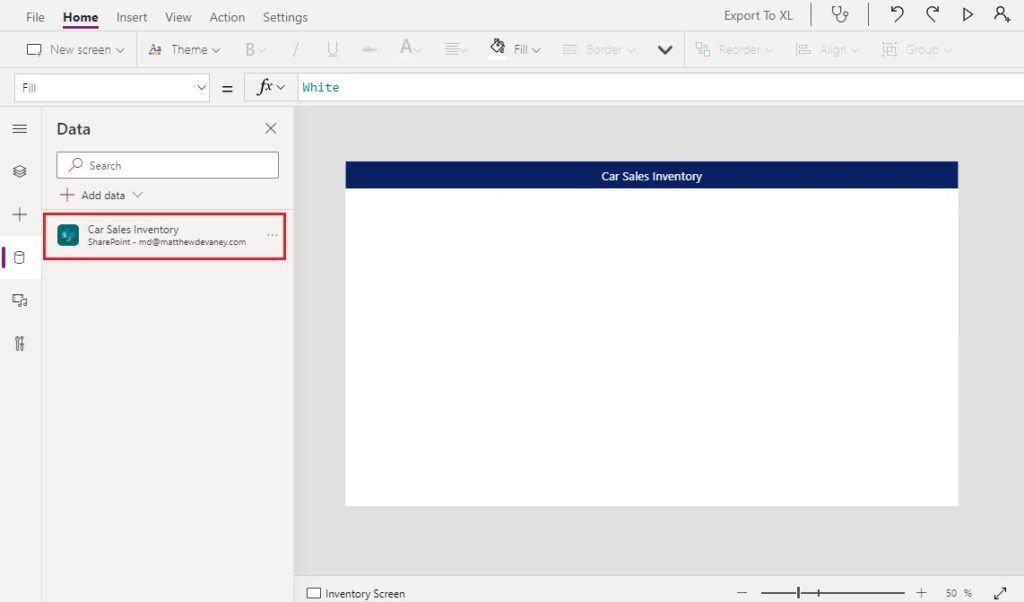This screenshot has height=602, width=1024.
Task: Redo the last change
Action: 931,14
